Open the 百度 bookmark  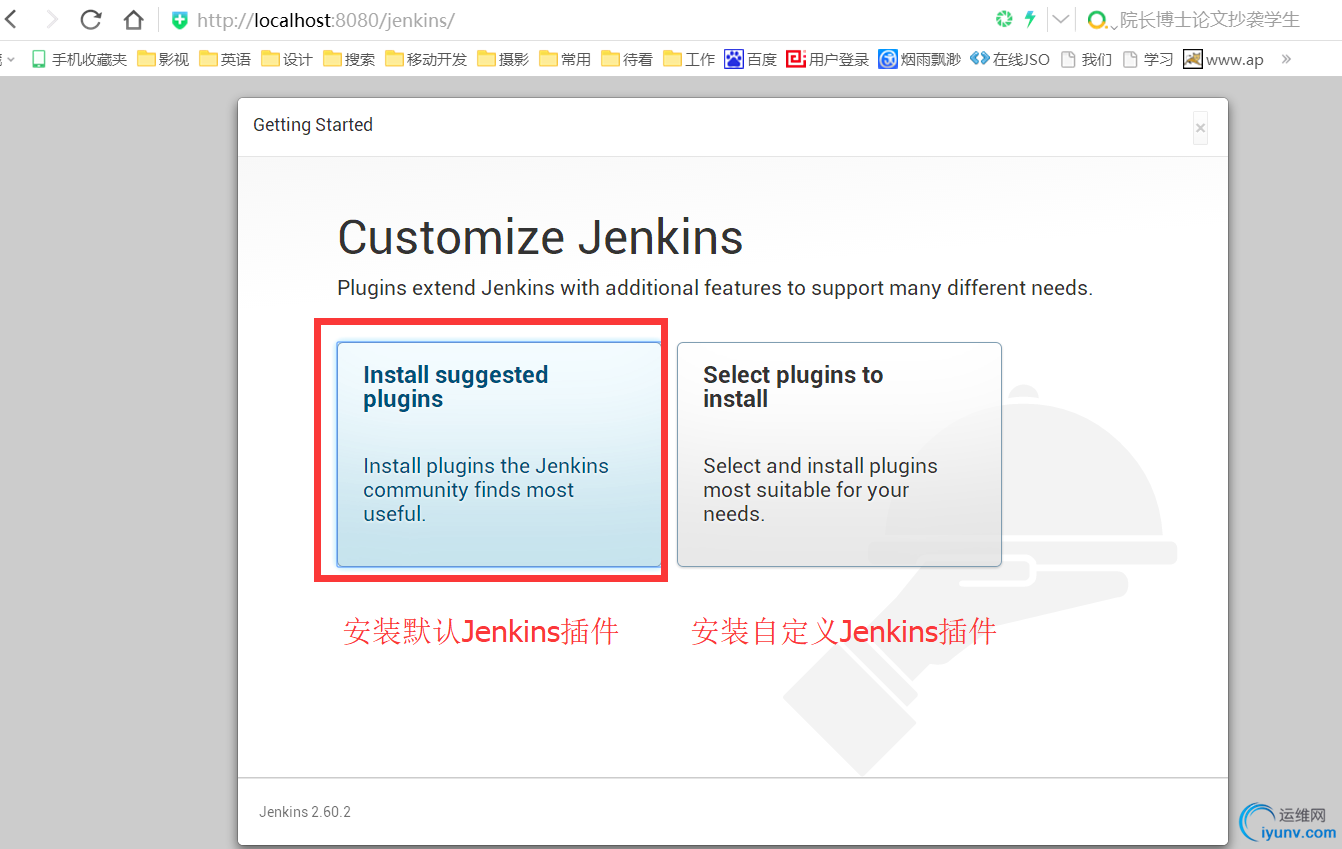751,59
